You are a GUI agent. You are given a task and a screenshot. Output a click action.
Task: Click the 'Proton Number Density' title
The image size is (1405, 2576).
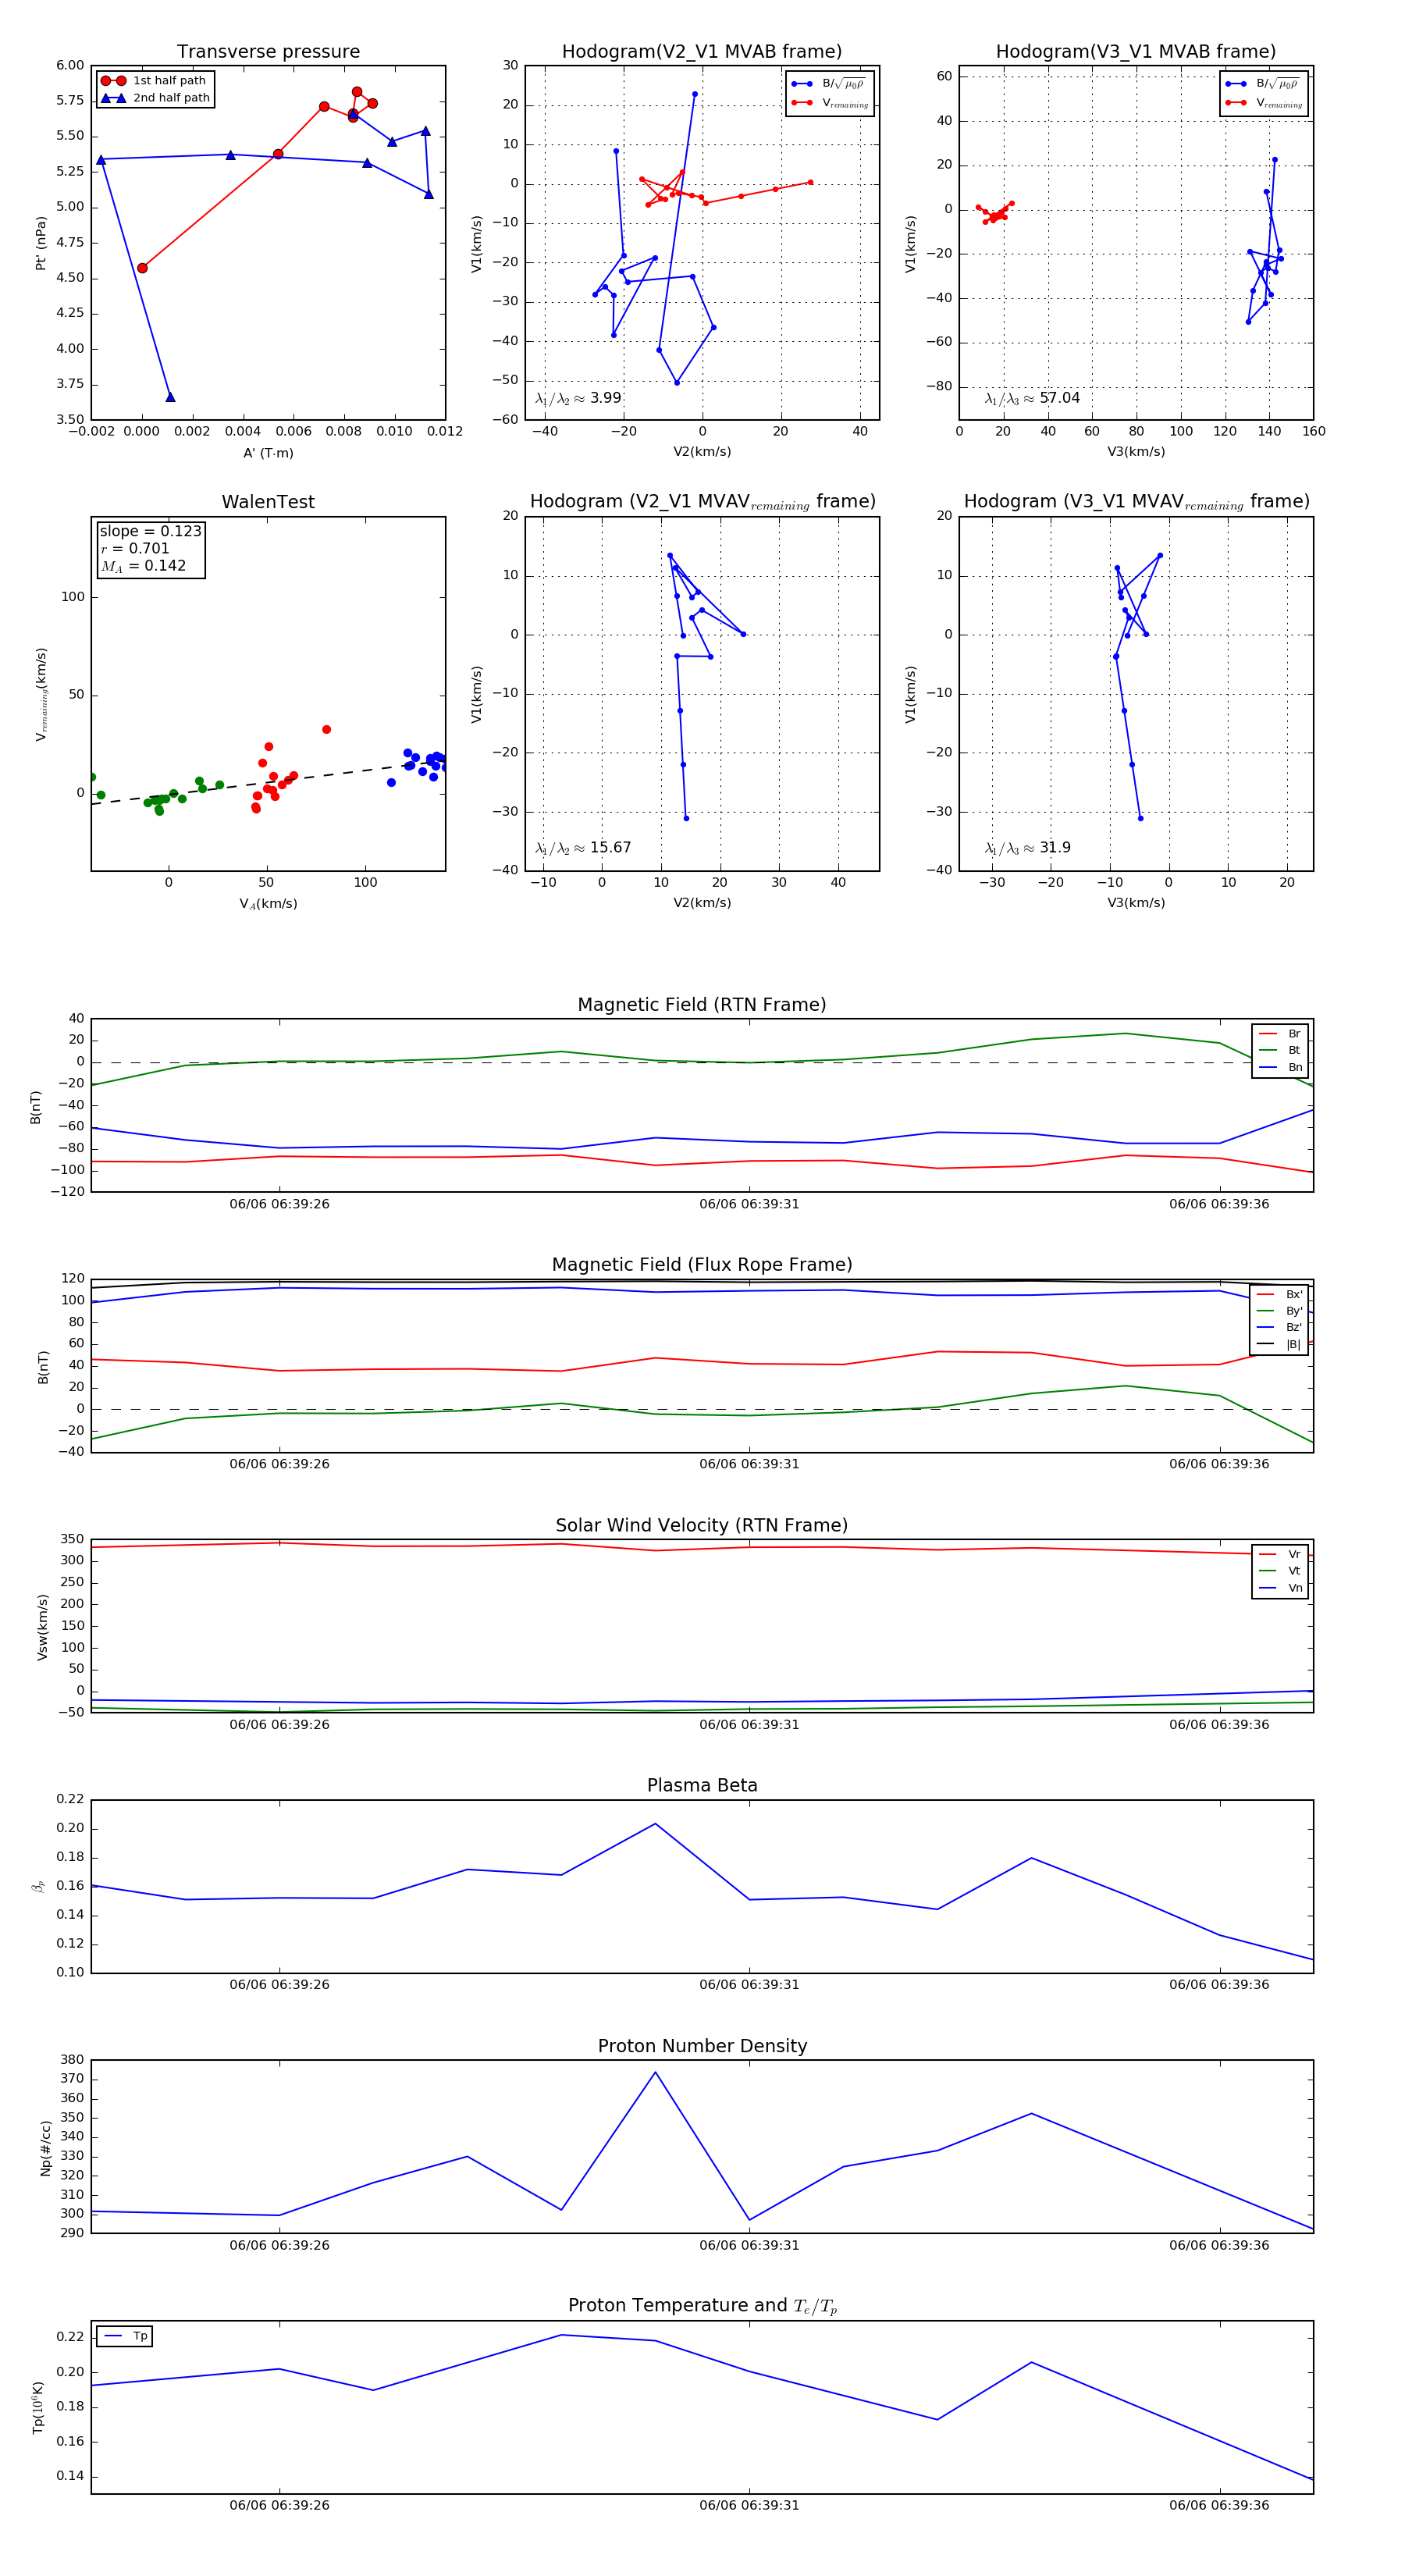coord(702,2046)
